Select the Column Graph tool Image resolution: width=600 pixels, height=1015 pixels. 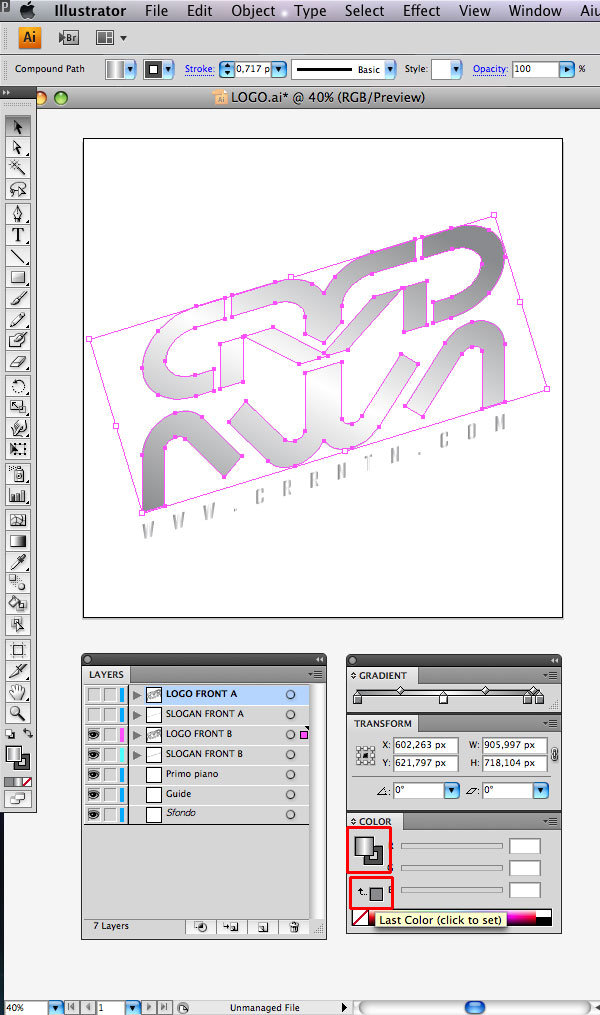17,496
